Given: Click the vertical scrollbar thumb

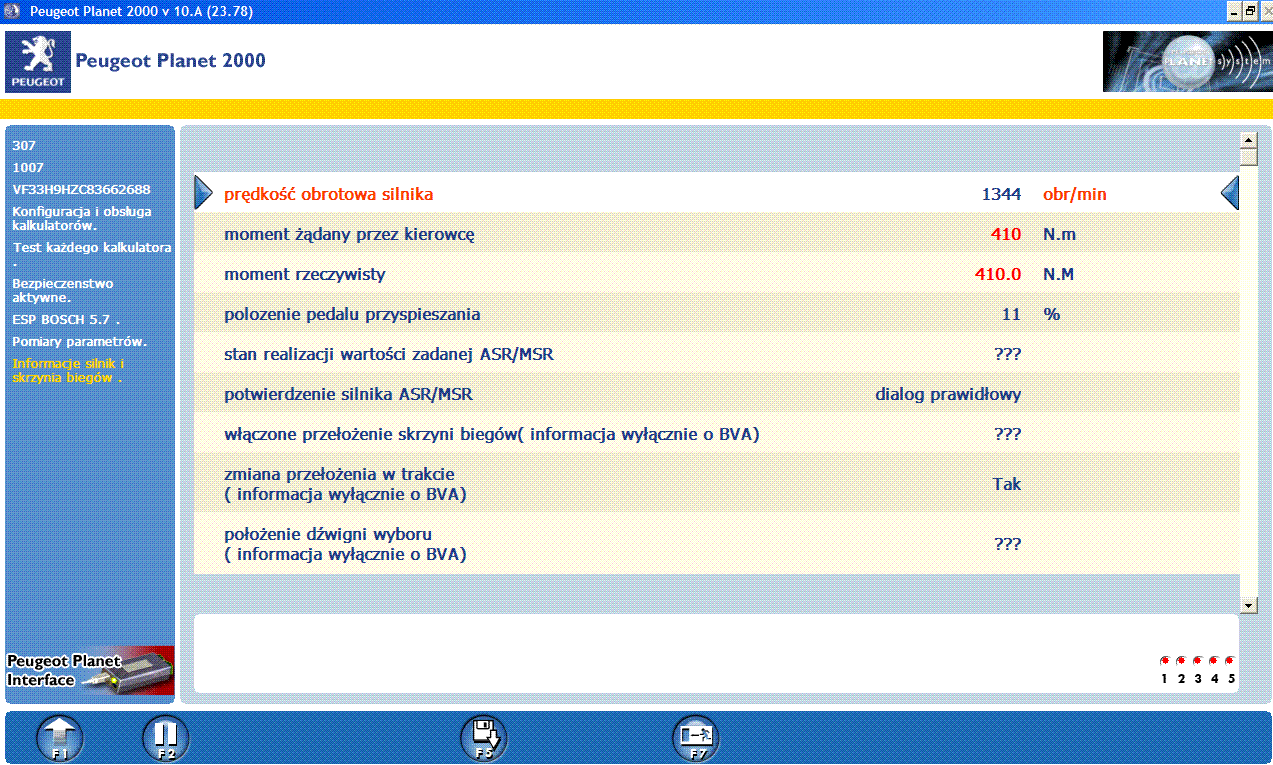Looking at the screenshot, I should (x=1248, y=157).
